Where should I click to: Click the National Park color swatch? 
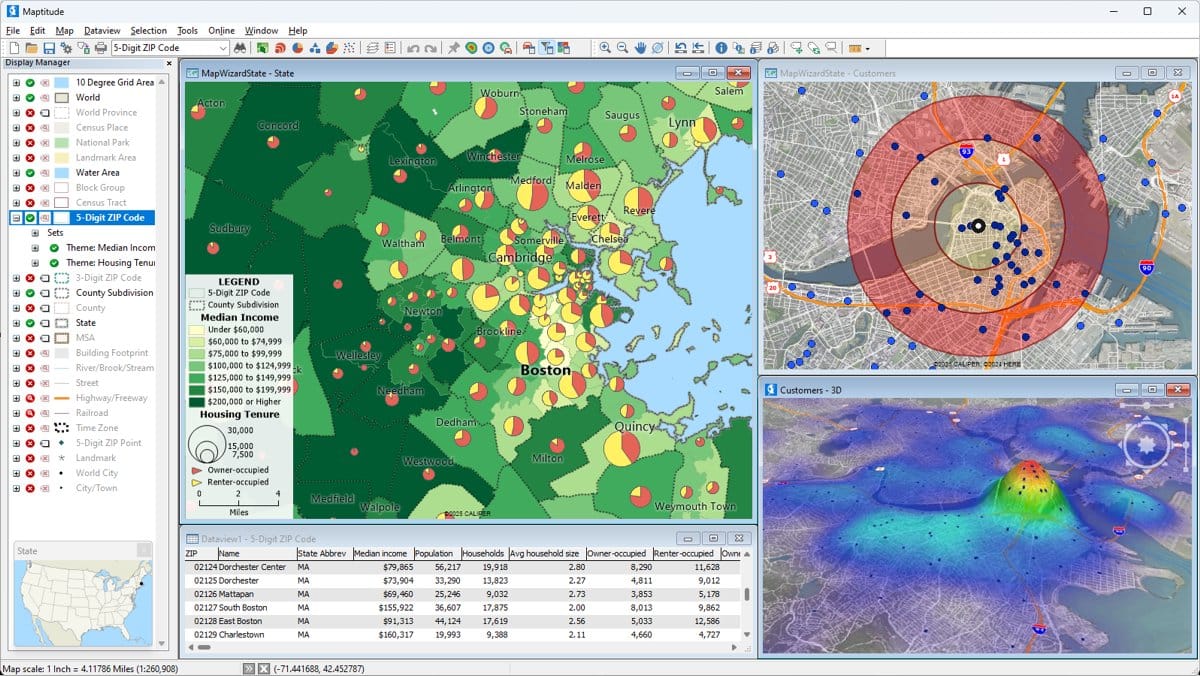click(60, 142)
